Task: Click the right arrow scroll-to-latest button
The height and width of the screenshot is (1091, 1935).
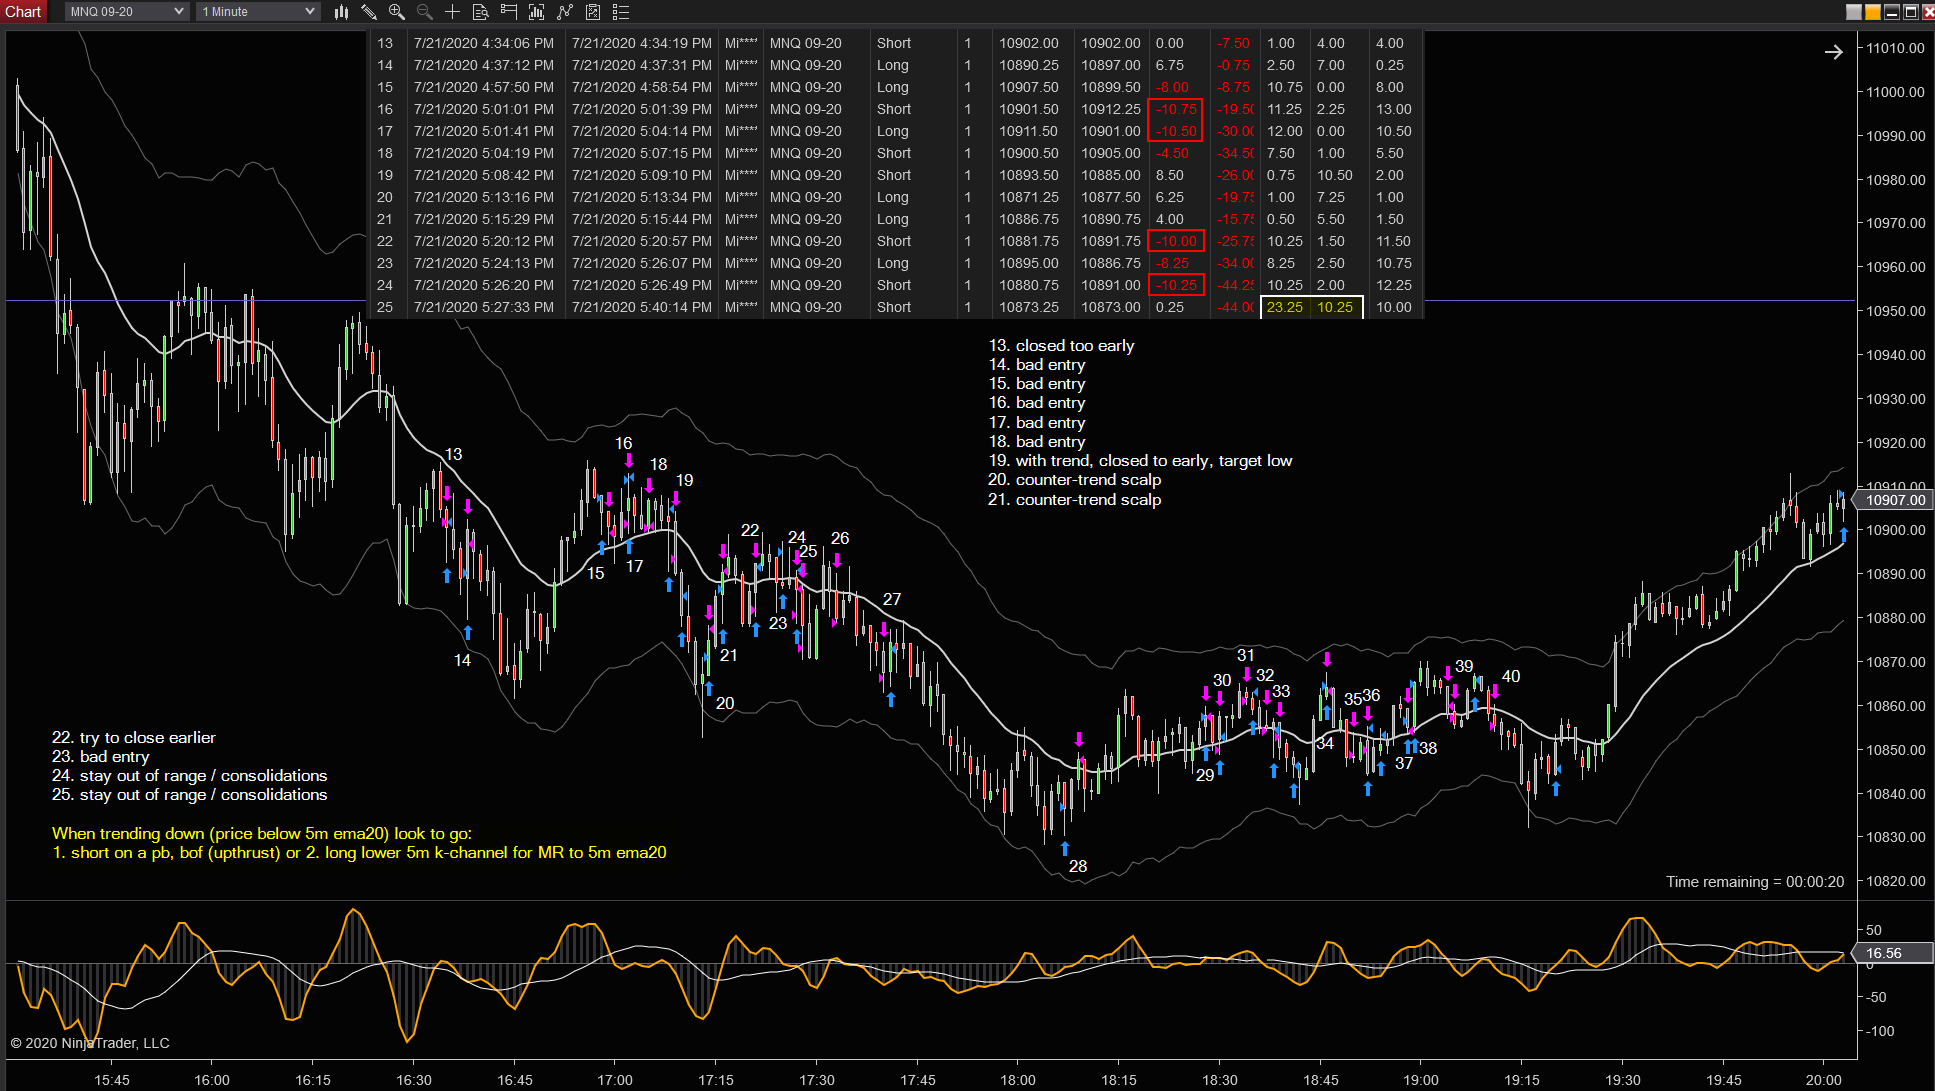Action: coord(1833,52)
